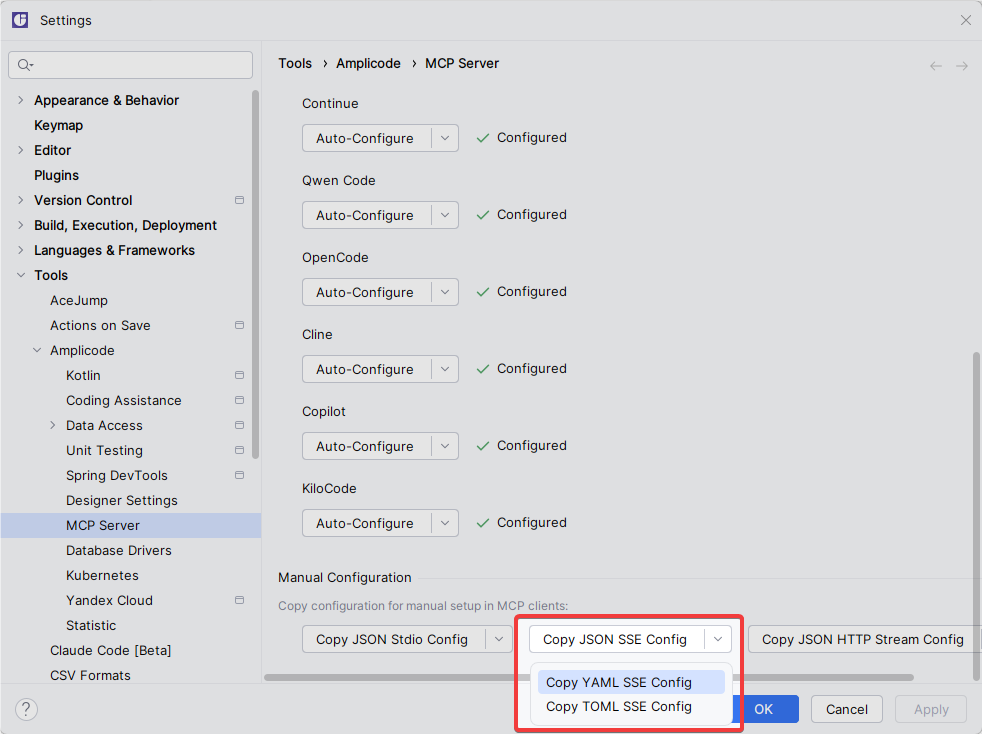
Task: Open the Cline Auto-Configure dropdown arrow
Action: pos(445,370)
